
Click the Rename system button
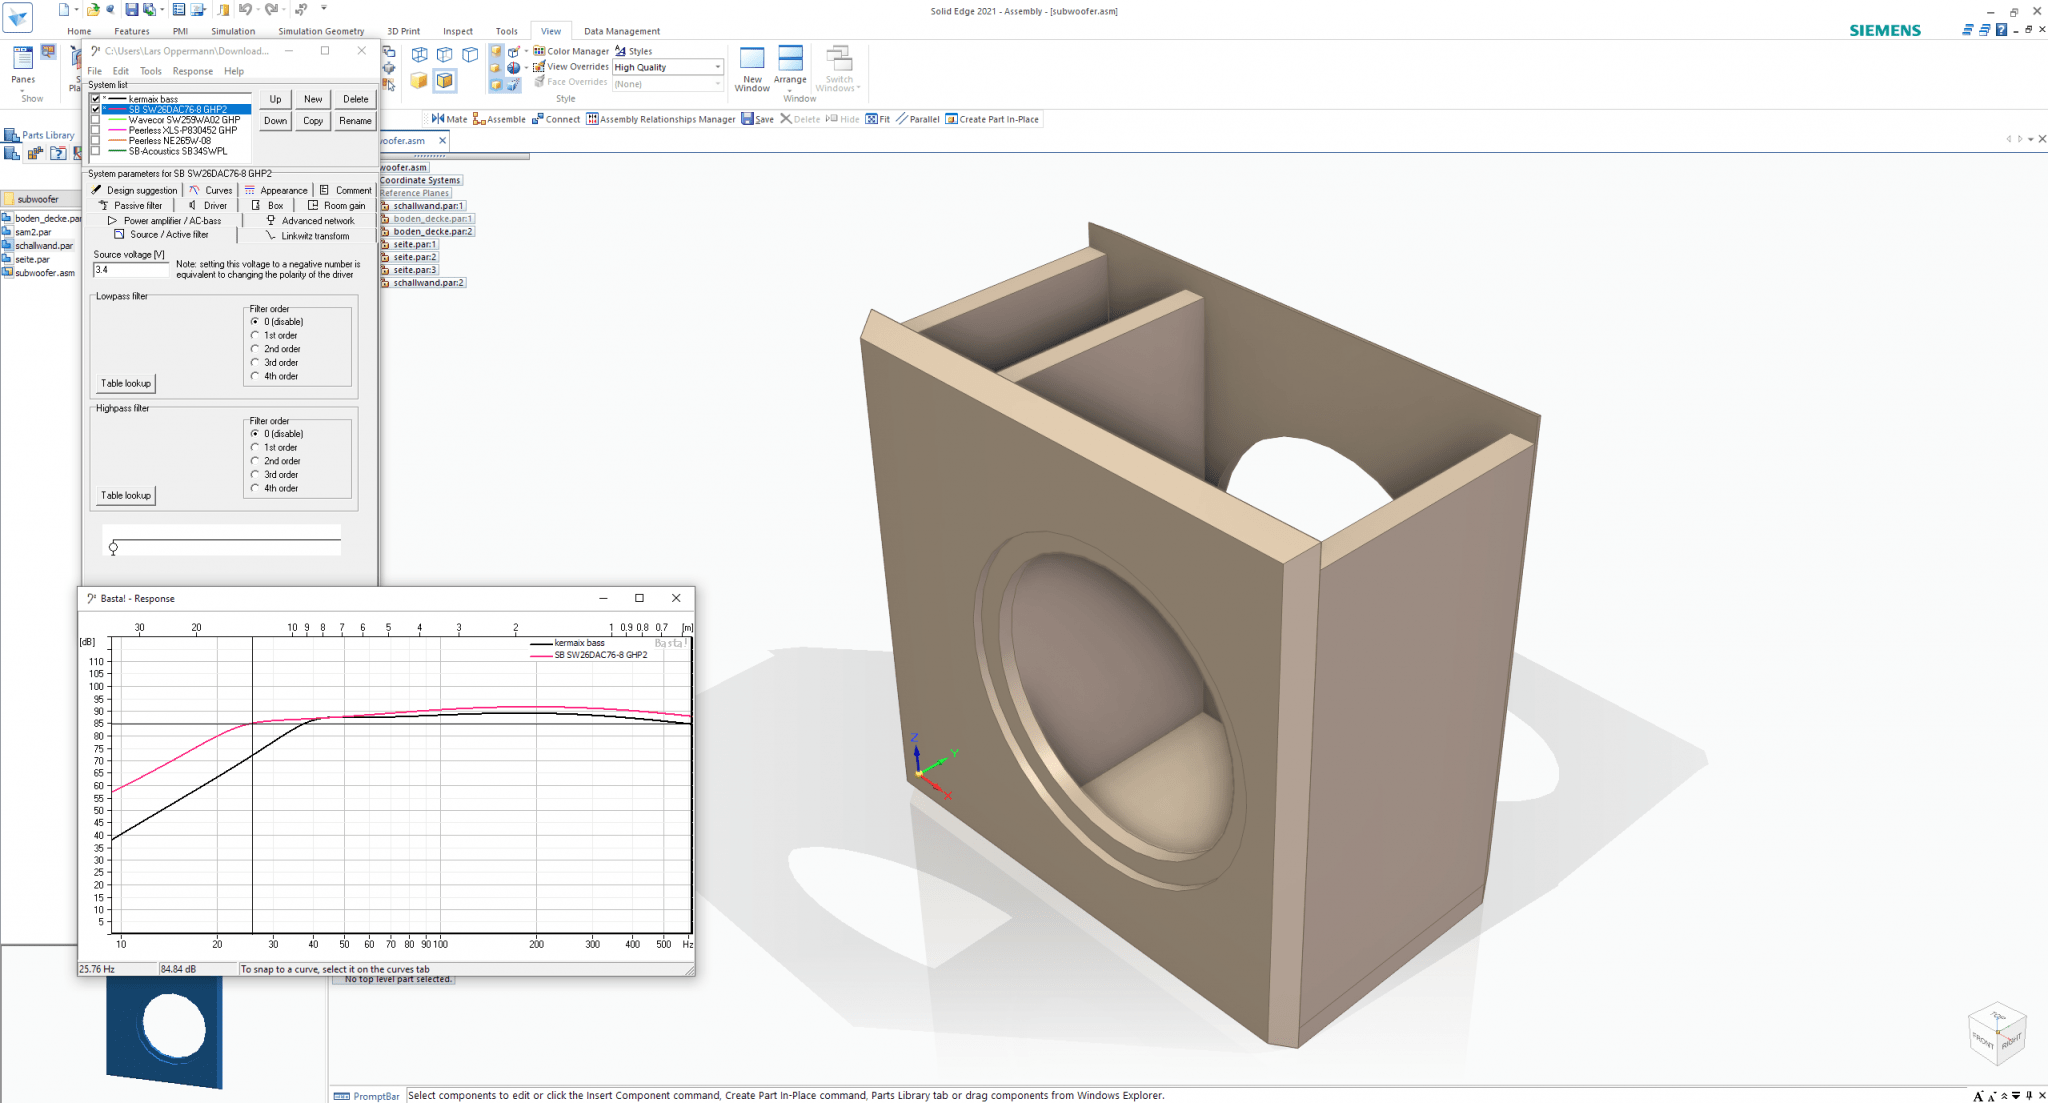pyautogui.click(x=355, y=121)
